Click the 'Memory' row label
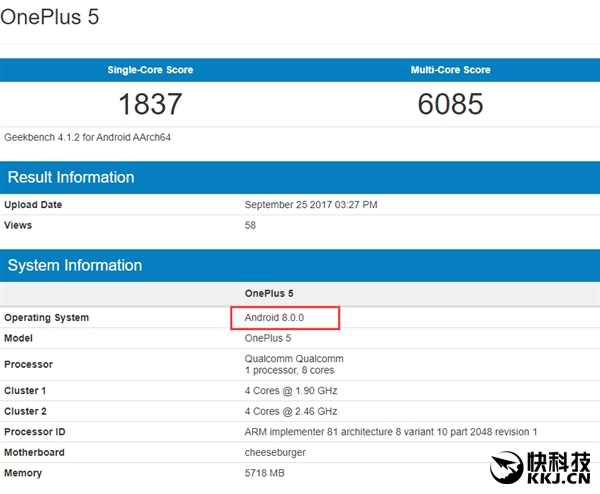600x494 pixels. point(23,473)
